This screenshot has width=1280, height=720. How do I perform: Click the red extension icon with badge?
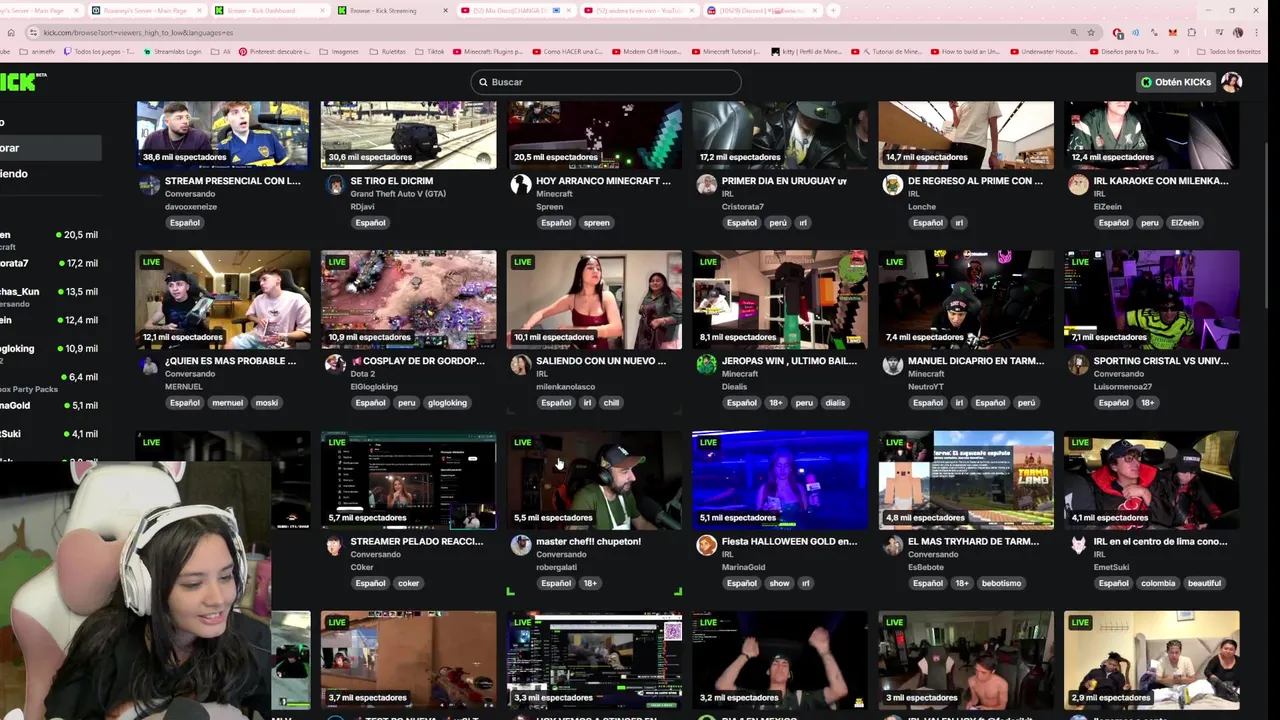(x=1118, y=32)
